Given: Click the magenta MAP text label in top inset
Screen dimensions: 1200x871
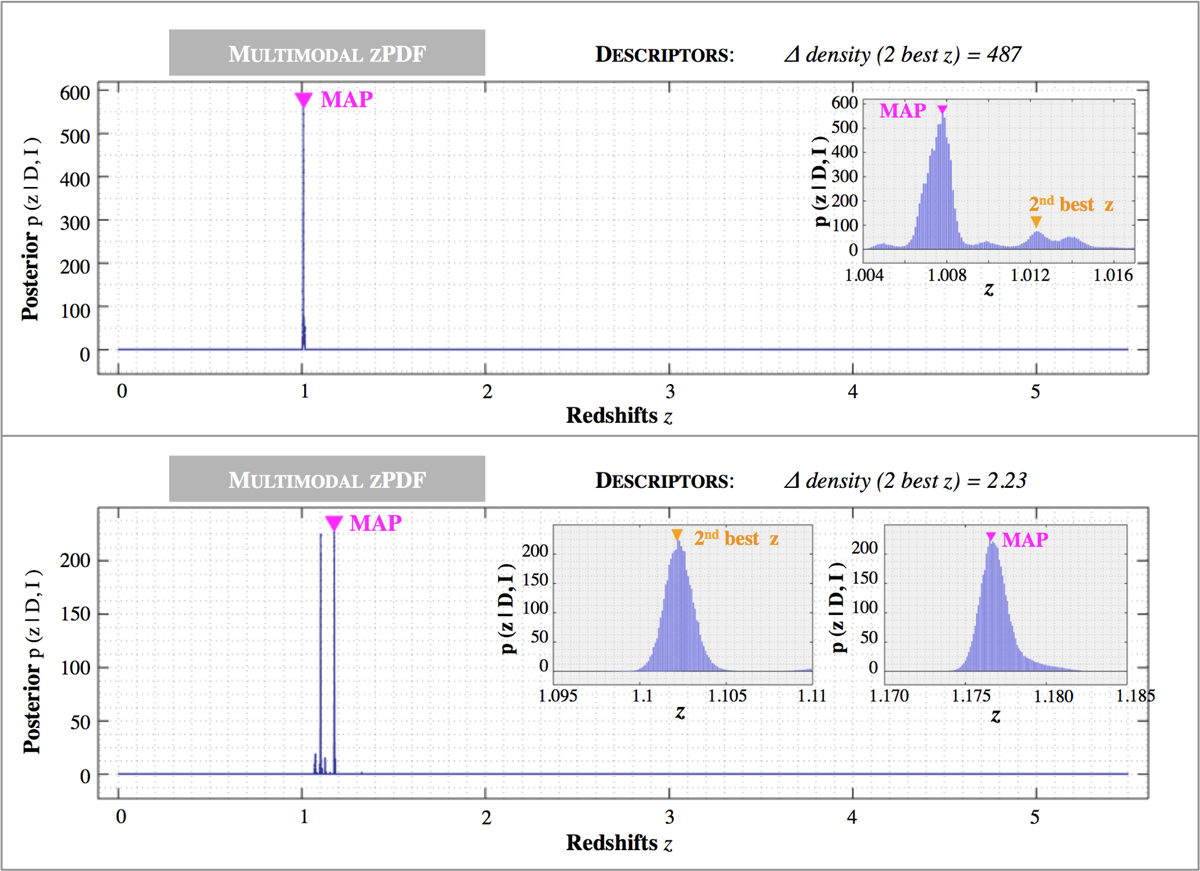Looking at the screenshot, I should pos(902,111).
